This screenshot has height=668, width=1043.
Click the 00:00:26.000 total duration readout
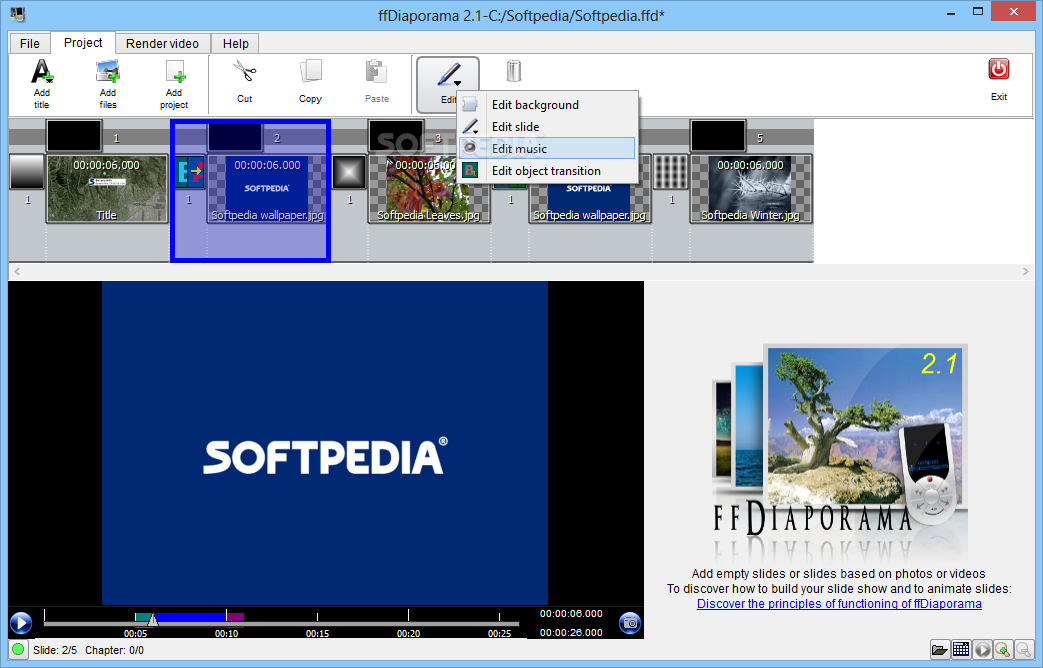click(571, 632)
